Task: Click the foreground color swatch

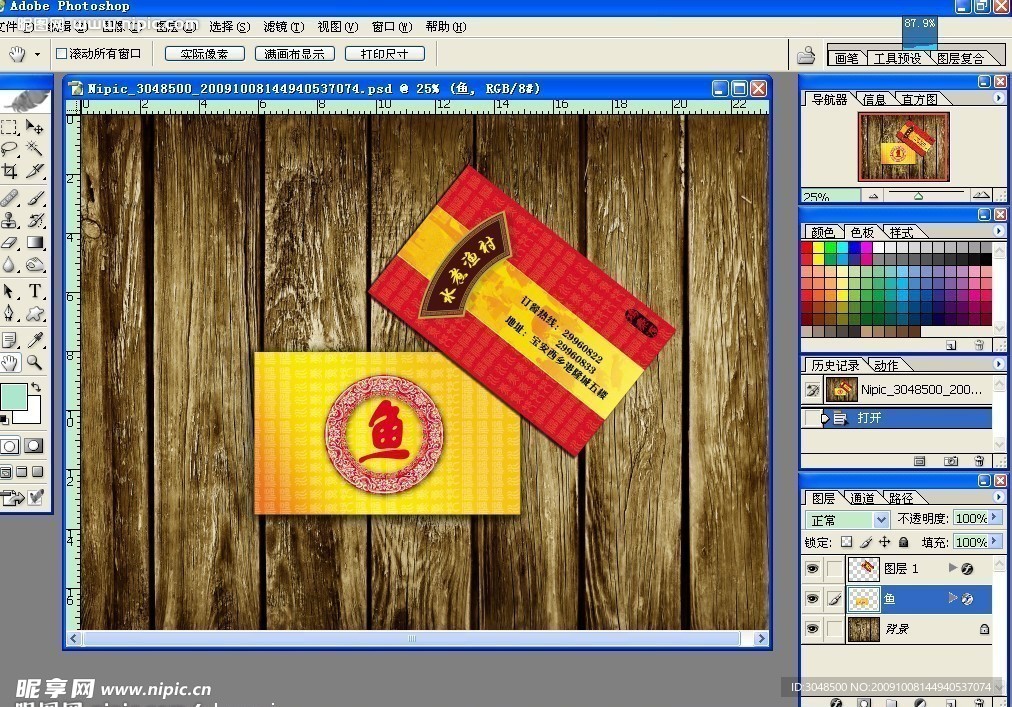Action: pos(14,398)
